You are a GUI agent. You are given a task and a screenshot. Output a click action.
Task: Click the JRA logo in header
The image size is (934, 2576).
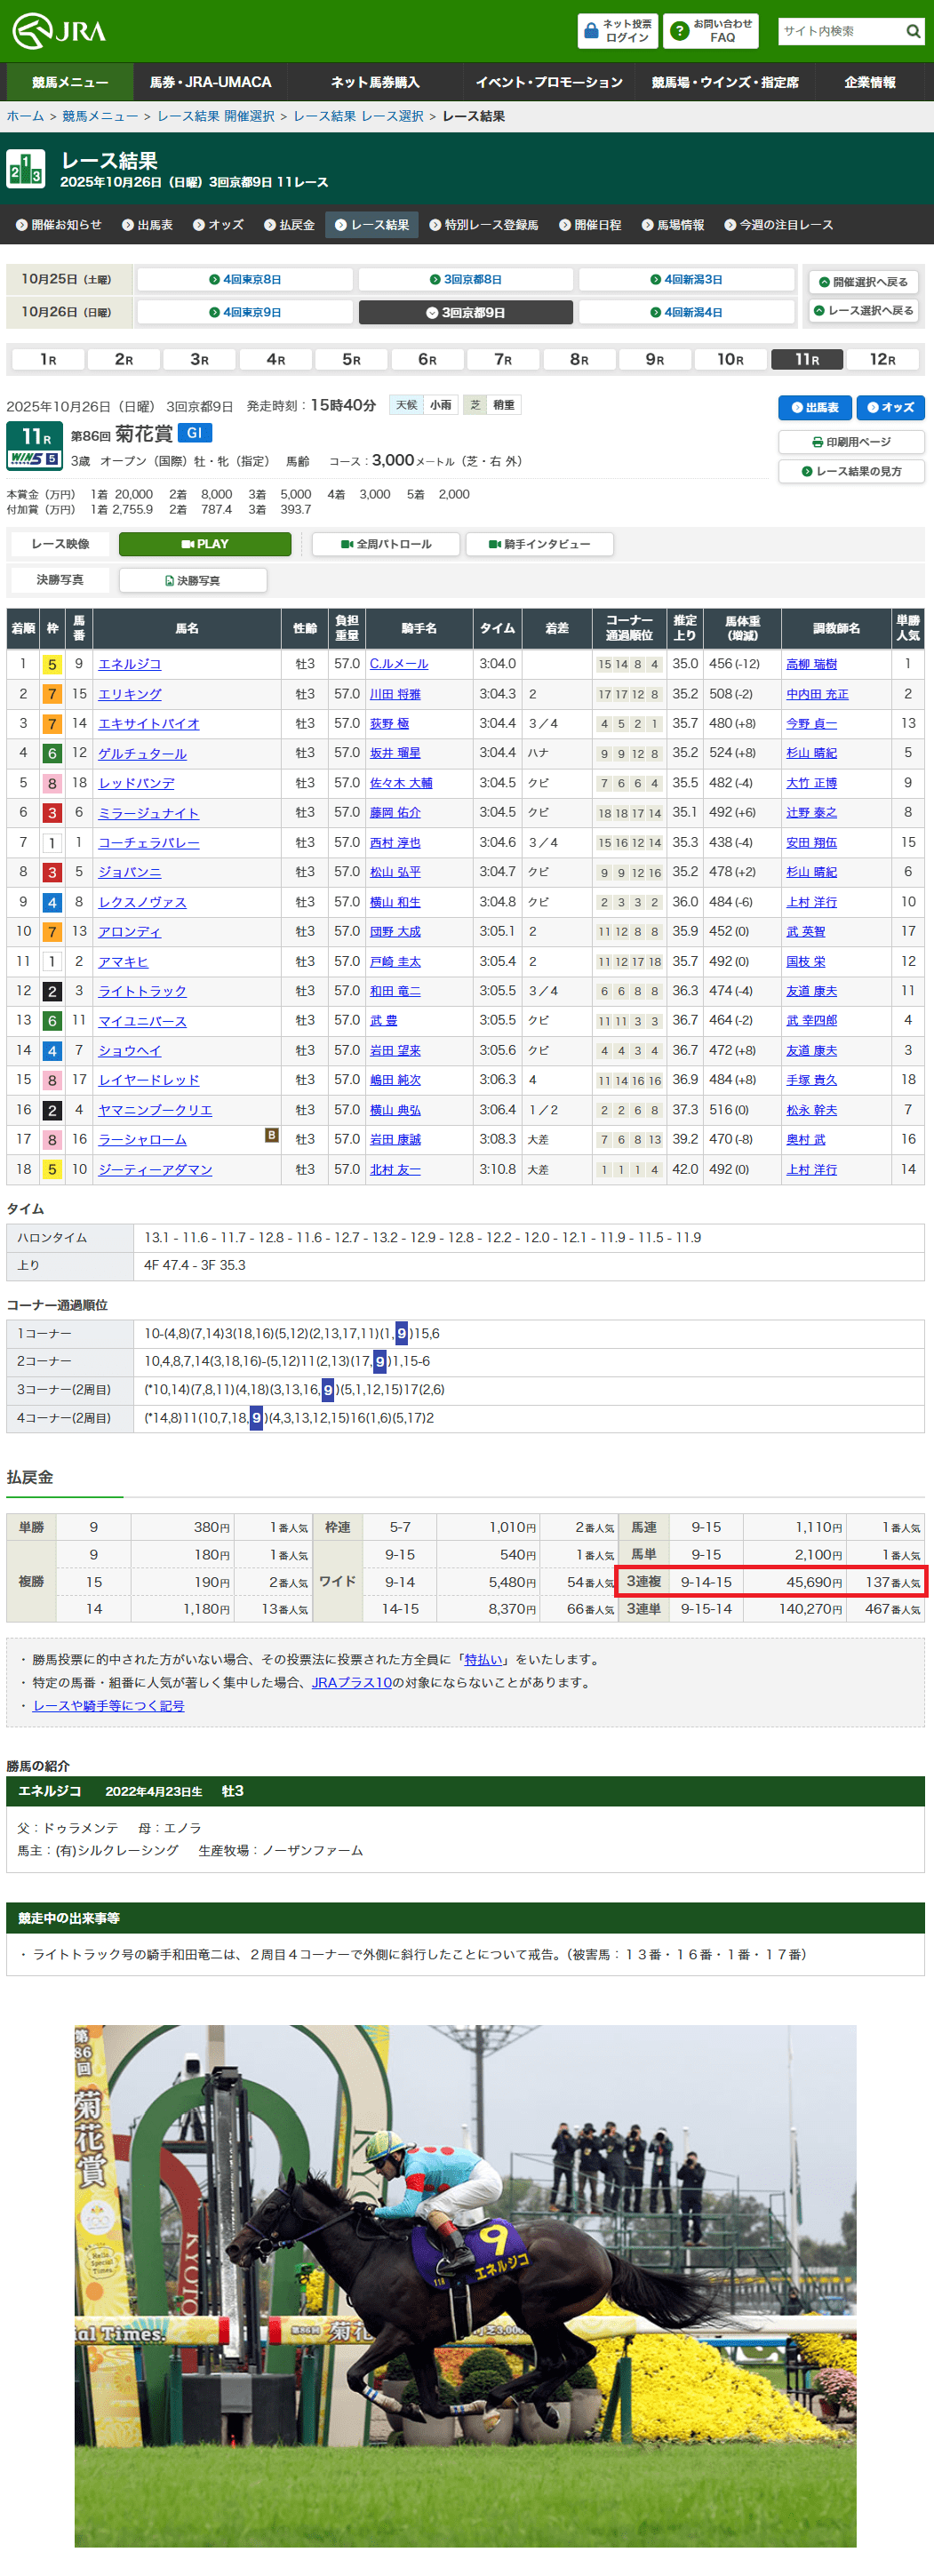tap(59, 31)
